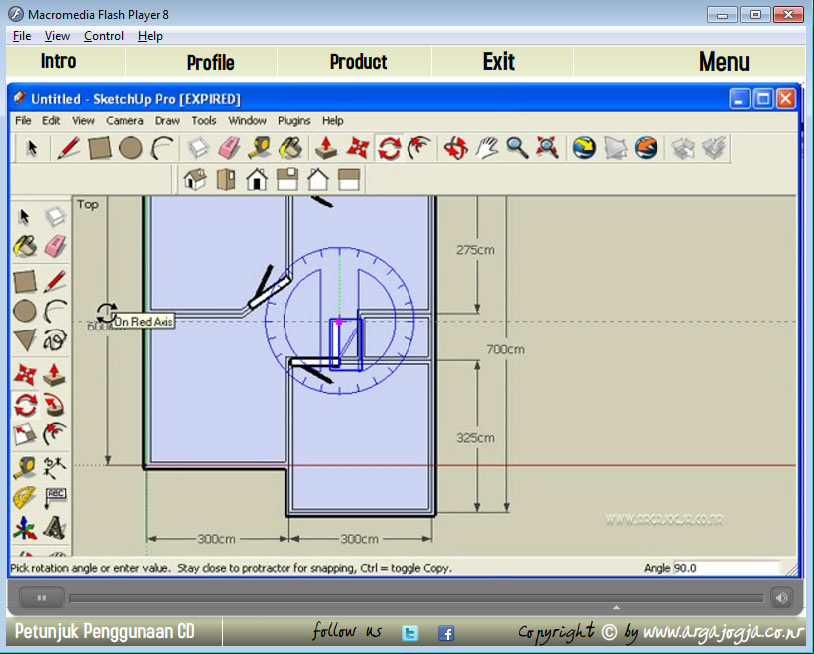Open the SketchUp Draw menu

pos(167,121)
